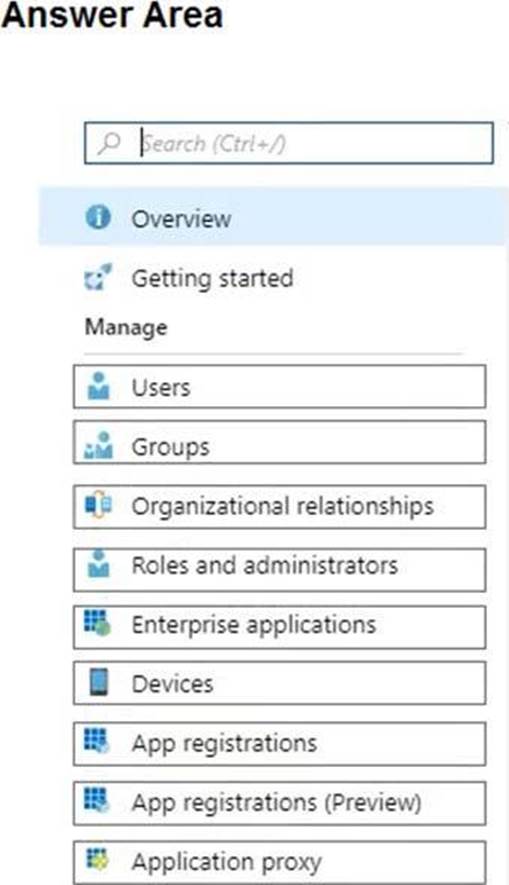Click the Users person icon
The image size is (509, 885).
point(99,386)
